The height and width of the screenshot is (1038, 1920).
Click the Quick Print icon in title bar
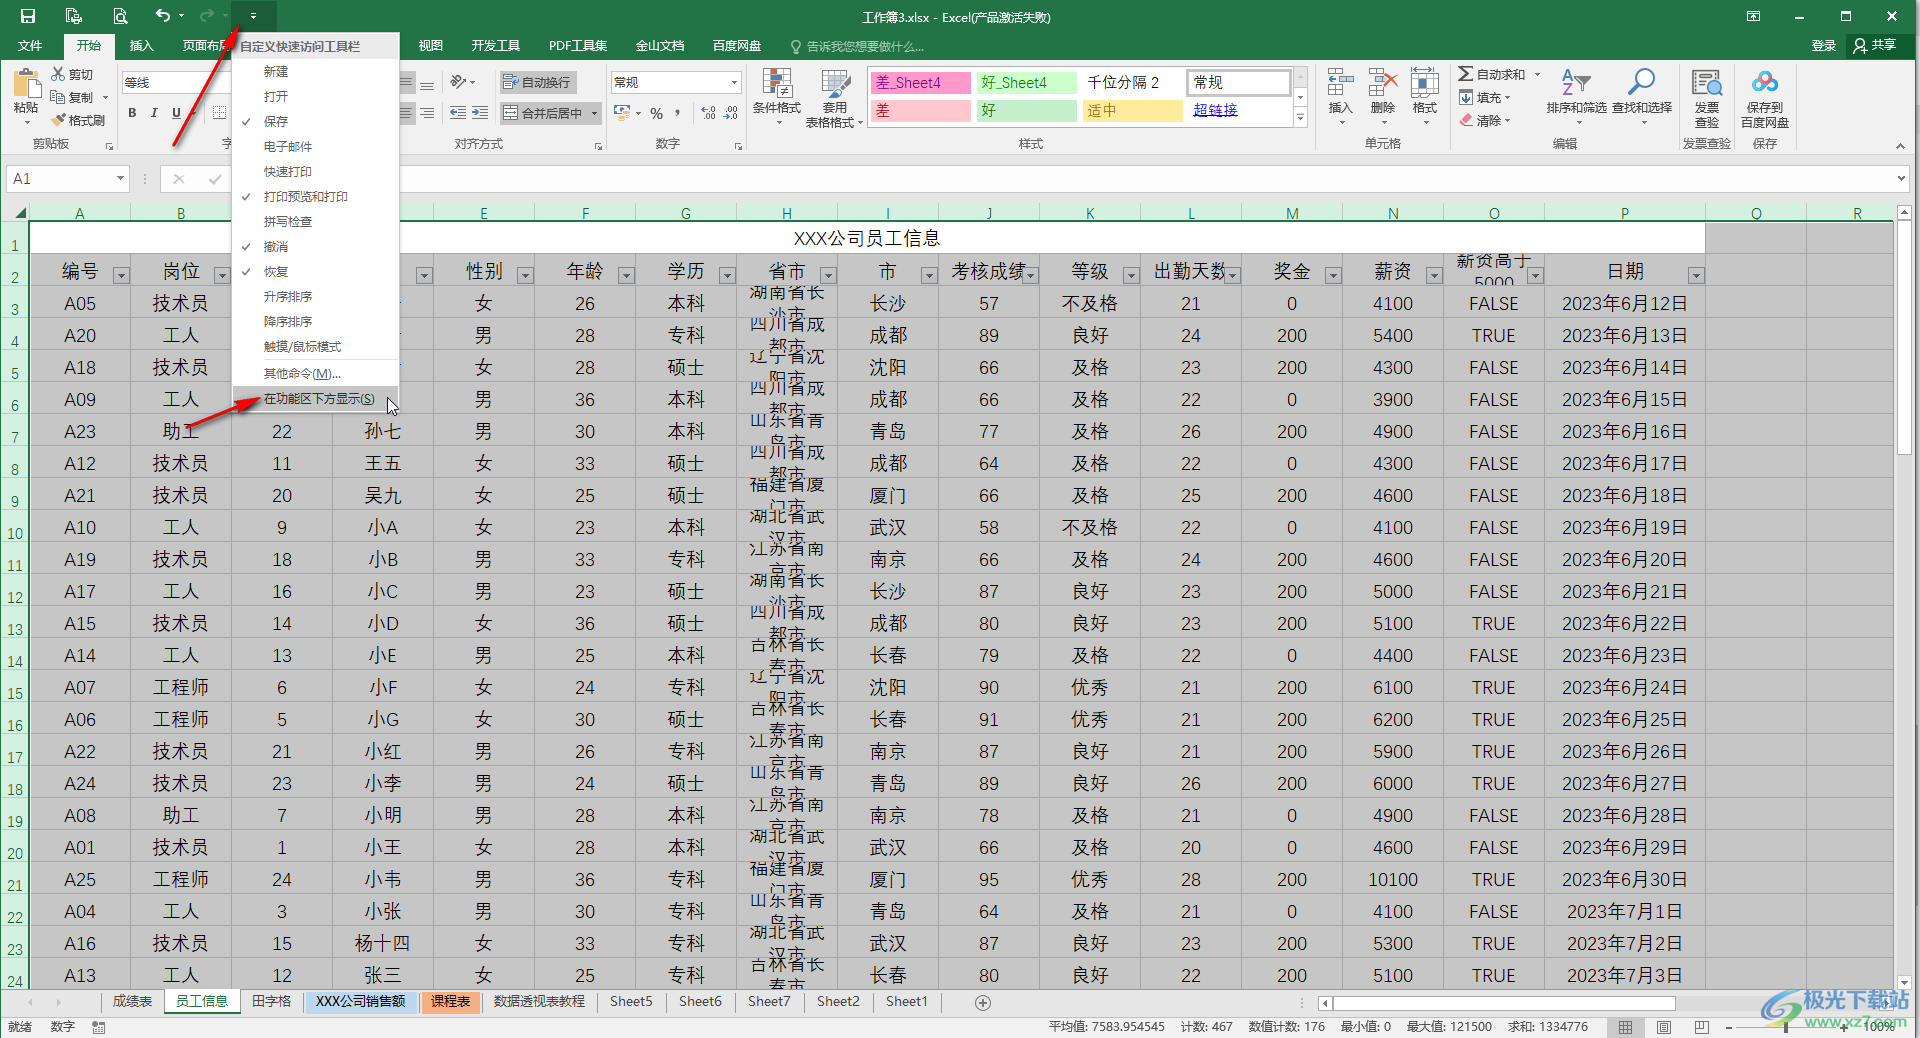pyautogui.click(x=73, y=16)
